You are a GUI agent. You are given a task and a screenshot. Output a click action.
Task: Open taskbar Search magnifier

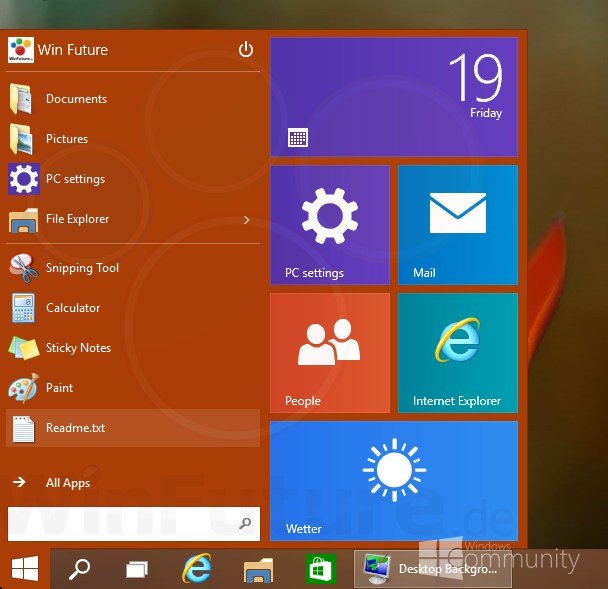(79, 569)
